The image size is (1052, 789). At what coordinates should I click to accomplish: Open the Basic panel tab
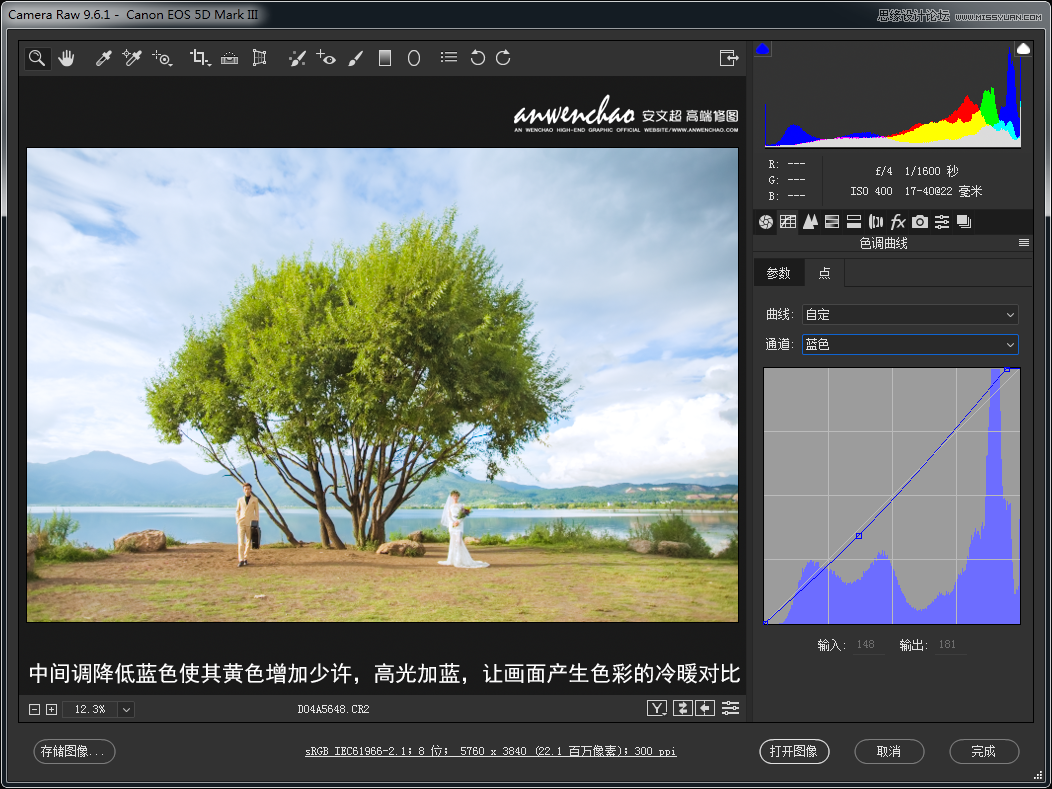point(766,221)
